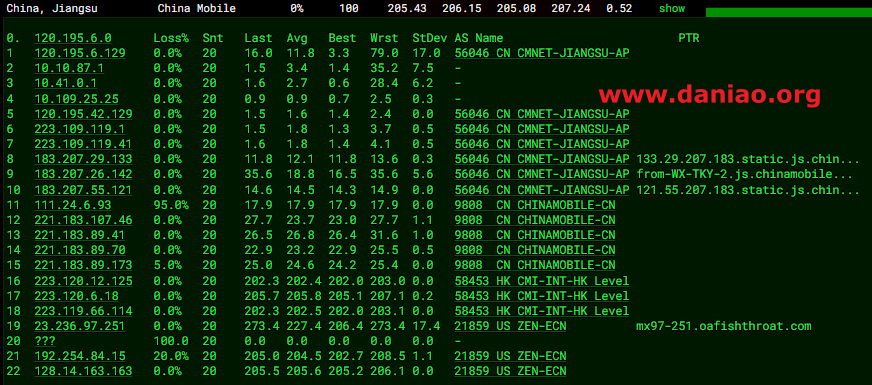
Task: Open hop 19 IP 23.236.97.251
Action: click(x=80, y=325)
